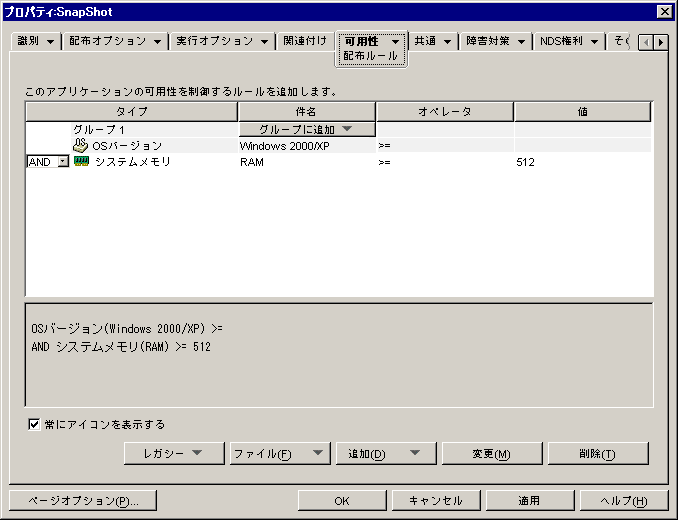Open the ファイル(F) dropdown button
This screenshot has height=520, width=678.
pos(278,454)
